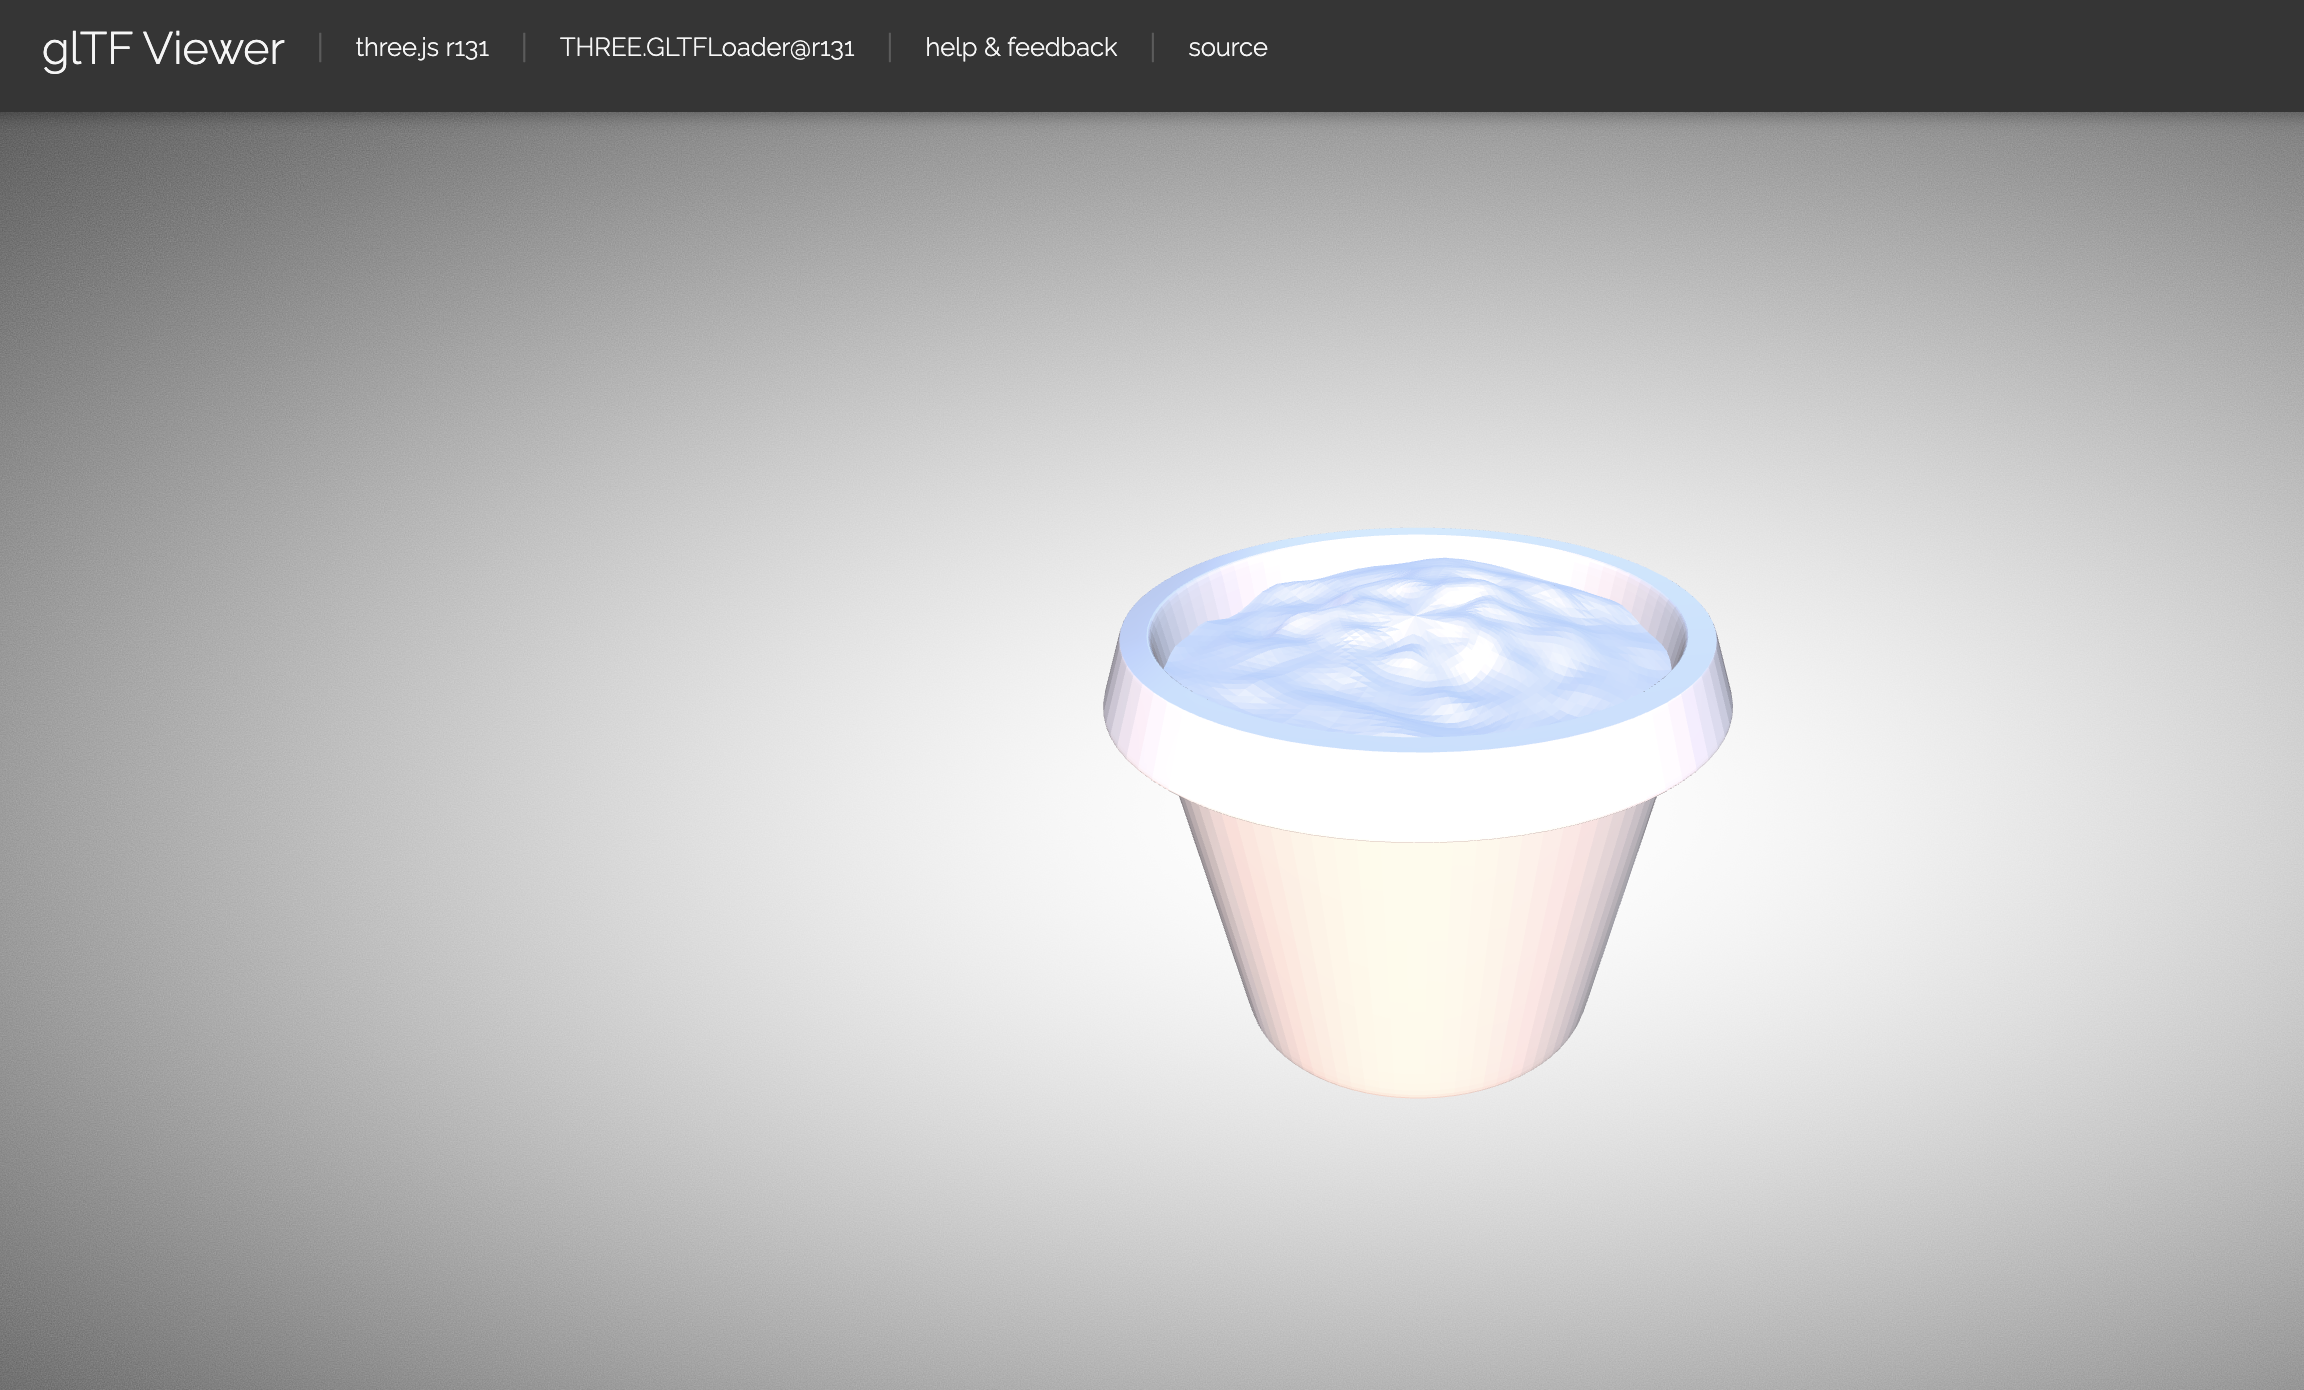Open the three.js r131 link

(422, 47)
